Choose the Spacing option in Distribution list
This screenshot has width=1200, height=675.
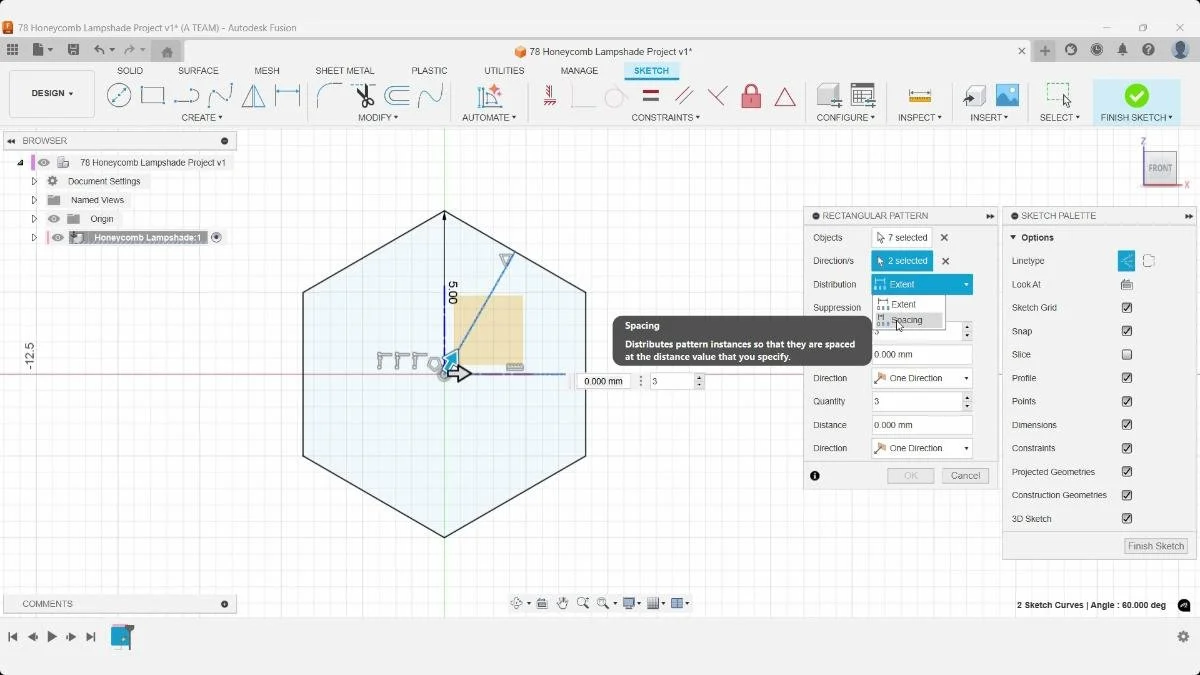click(x=908, y=320)
